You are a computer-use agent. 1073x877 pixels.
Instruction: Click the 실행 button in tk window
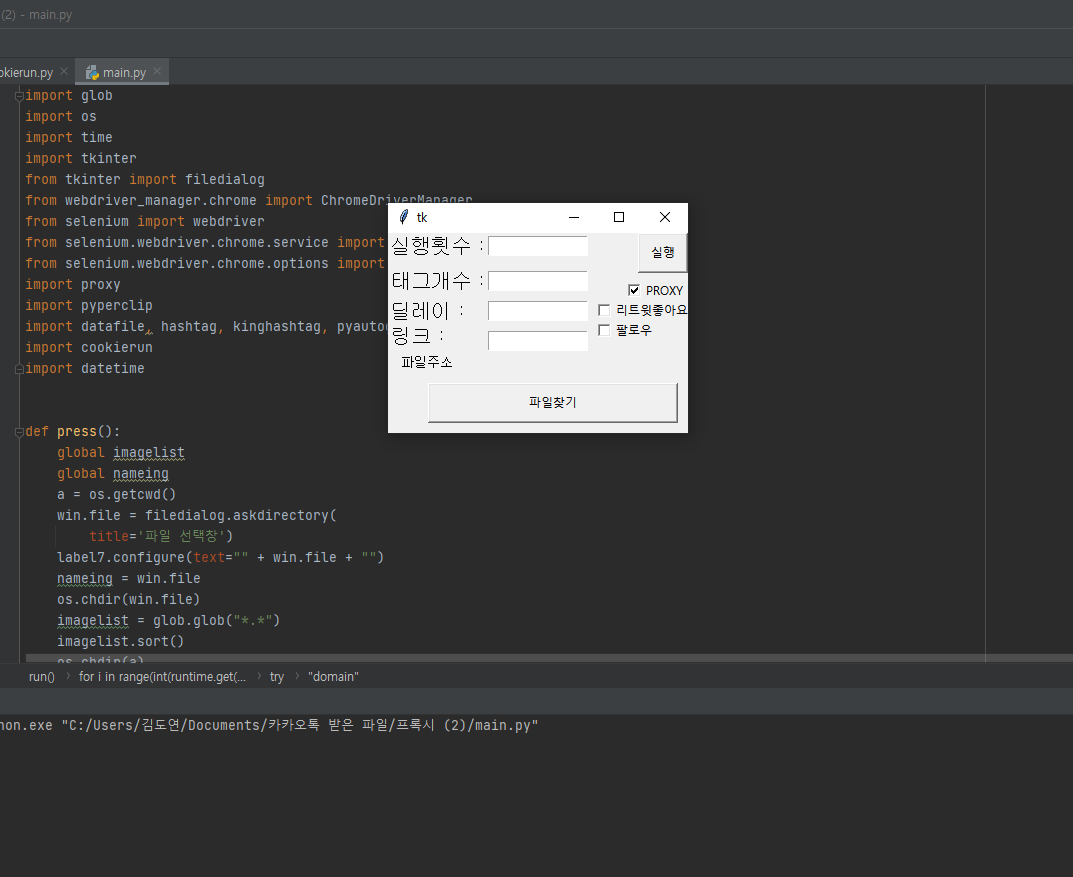click(x=662, y=252)
